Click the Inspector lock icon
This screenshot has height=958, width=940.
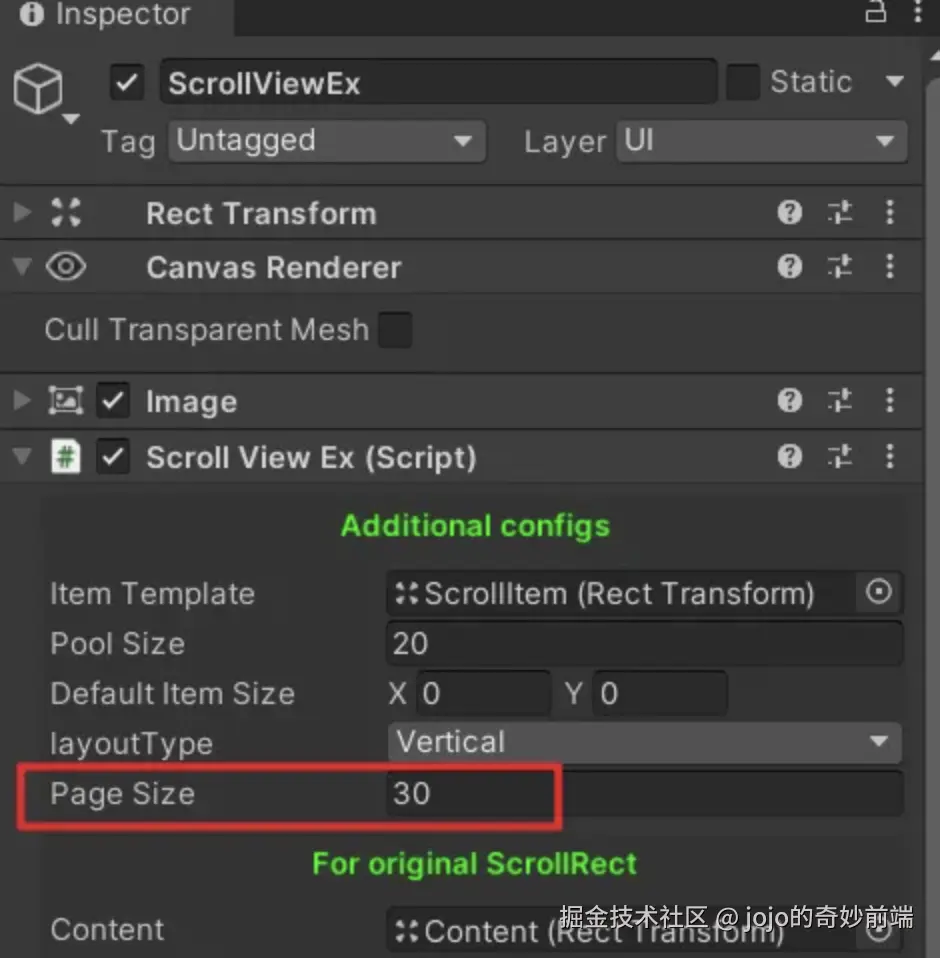876,12
